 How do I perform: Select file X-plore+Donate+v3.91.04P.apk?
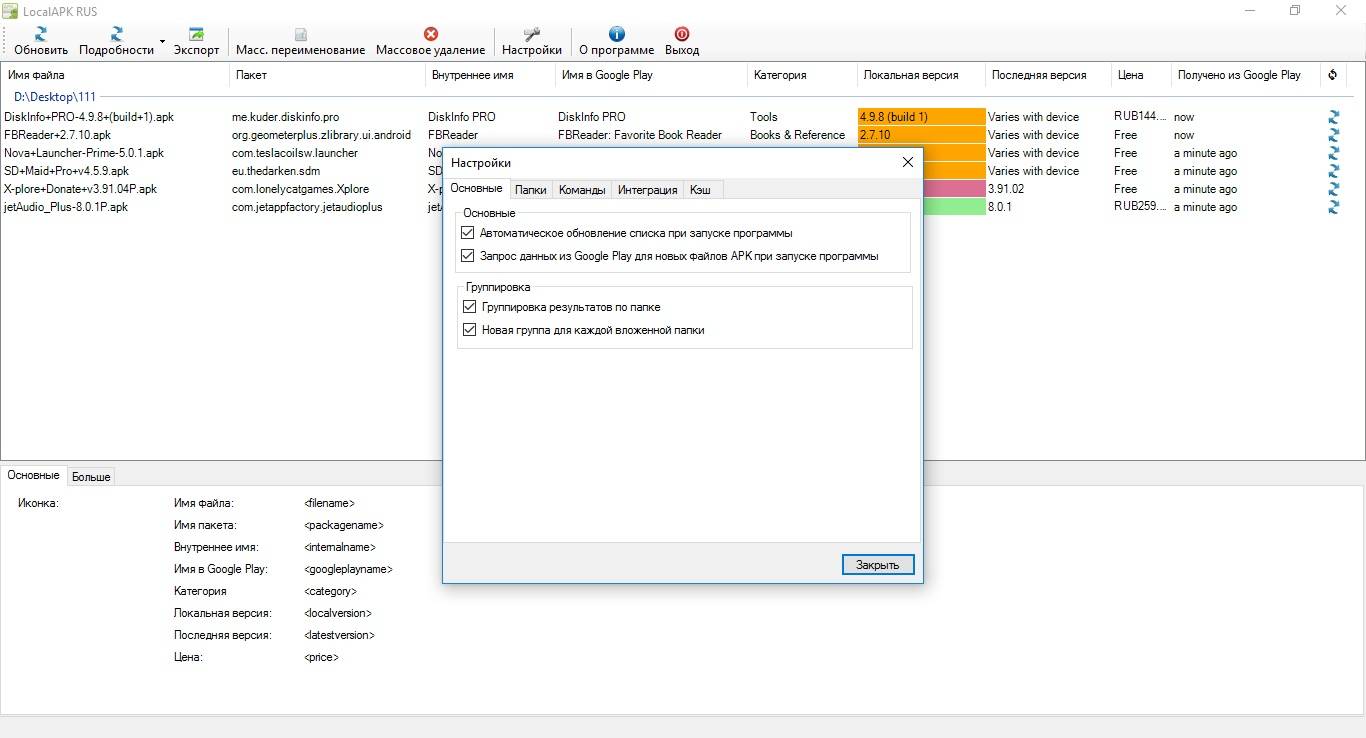point(81,189)
